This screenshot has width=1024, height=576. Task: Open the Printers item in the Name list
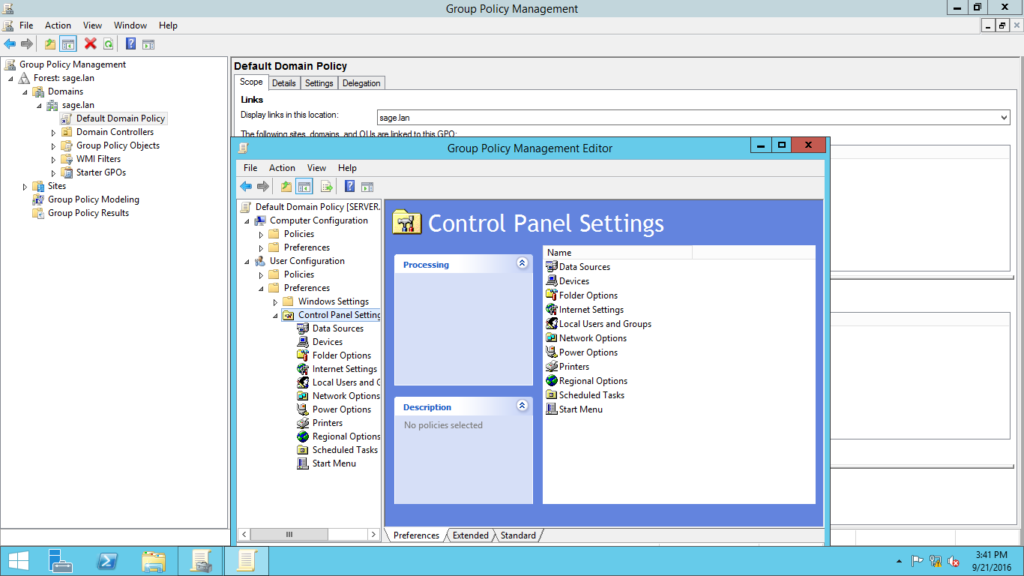pos(573,367)
